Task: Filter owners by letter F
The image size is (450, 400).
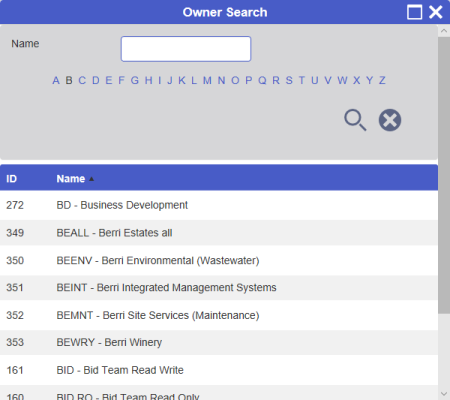Action: click(121, 80)
